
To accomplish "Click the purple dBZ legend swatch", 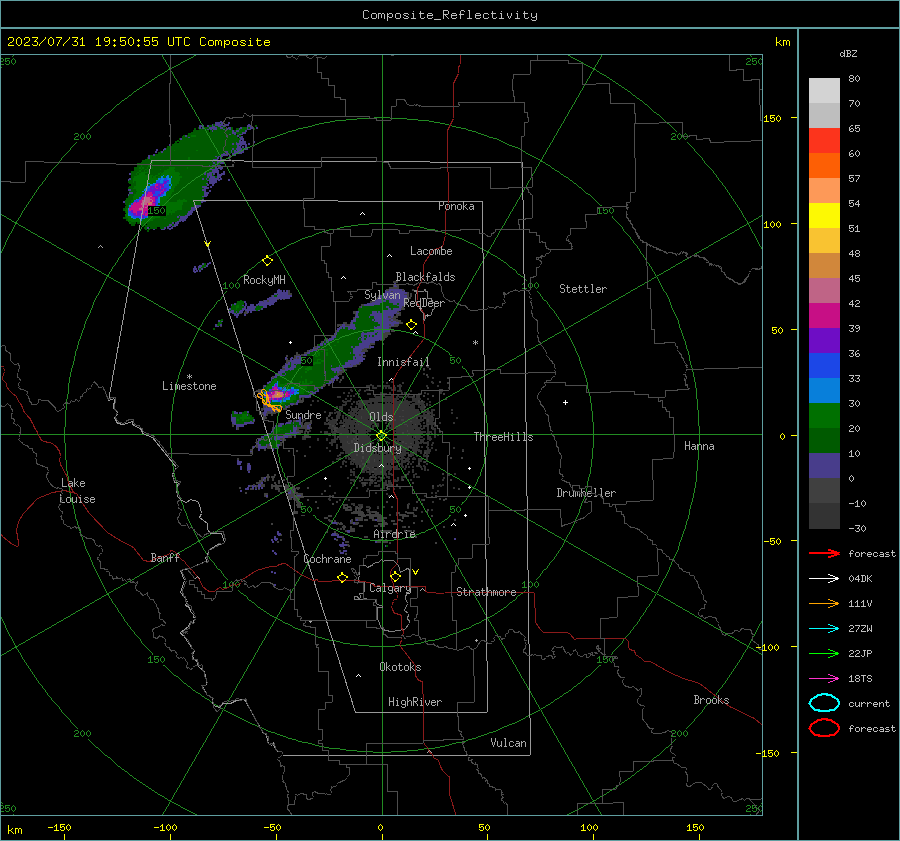I will tap(824, 340).
